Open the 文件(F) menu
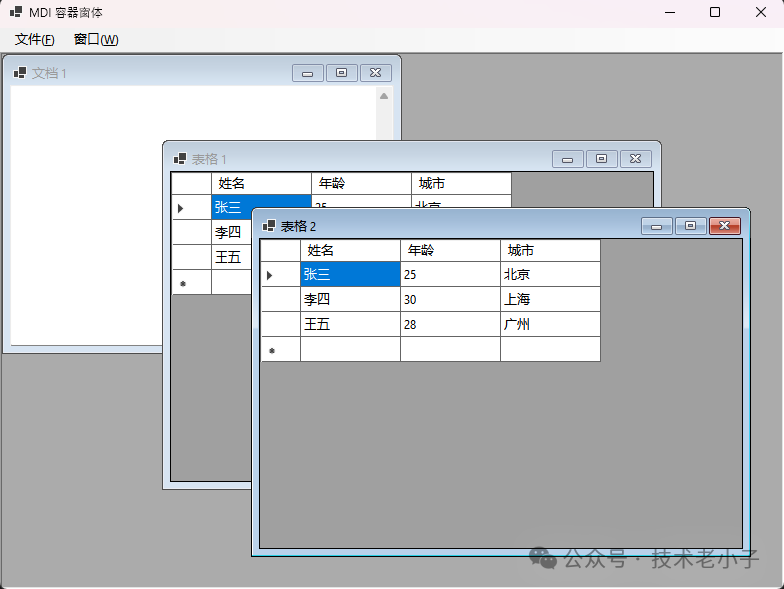The height and width of the screenshot is (589, 784). click(35, 40)
